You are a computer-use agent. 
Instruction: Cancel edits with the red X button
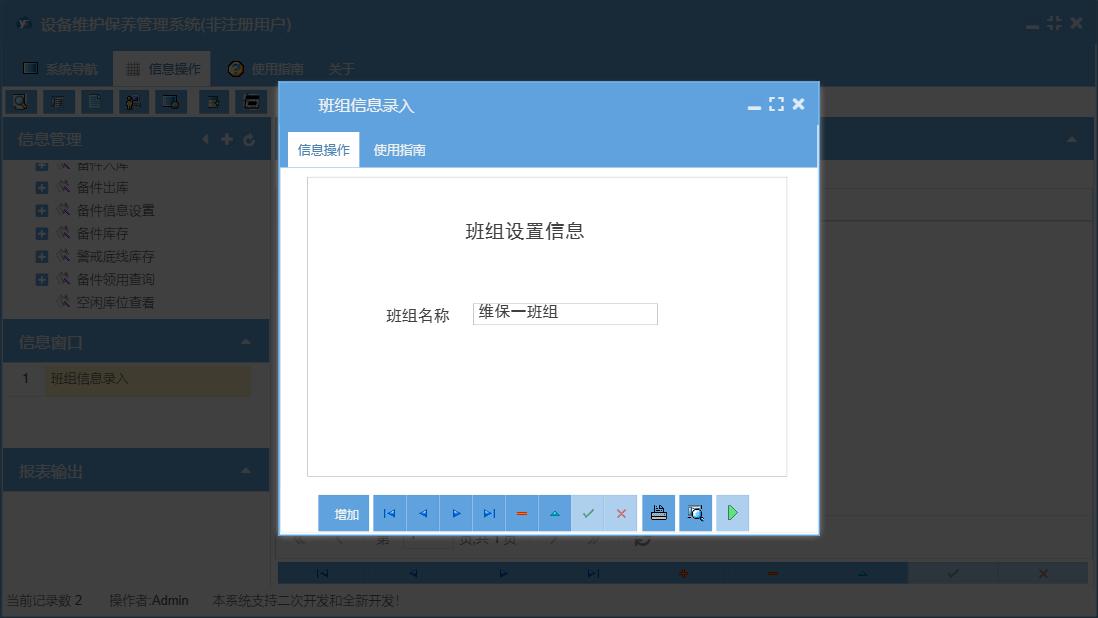click(x=621, y=512)
